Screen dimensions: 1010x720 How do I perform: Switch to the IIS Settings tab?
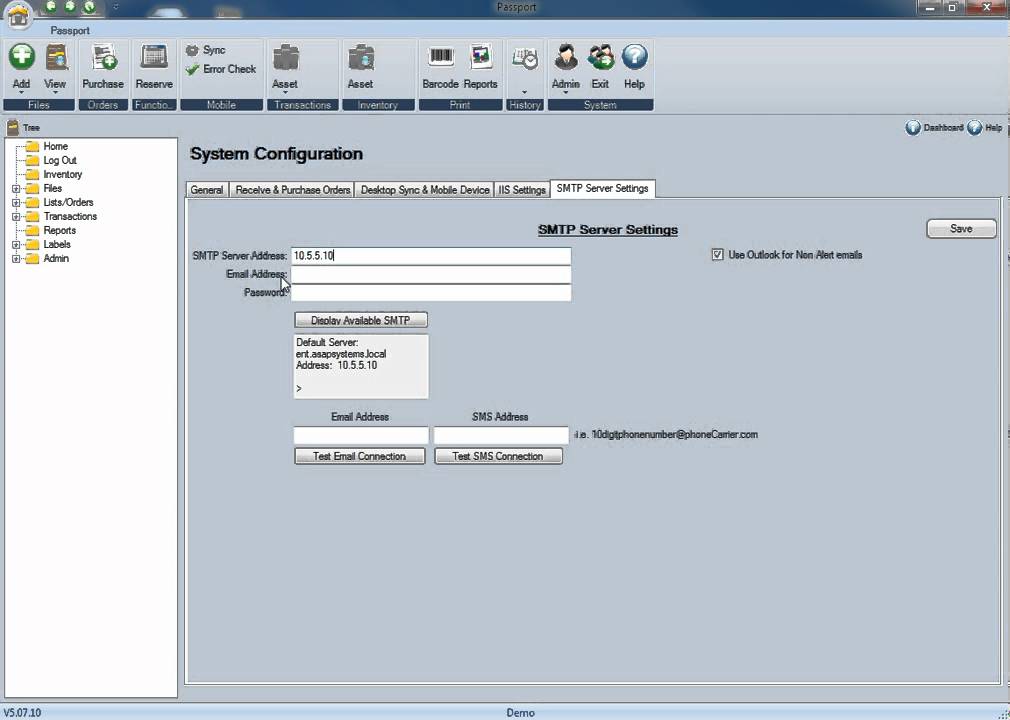[x=522, y=190]
